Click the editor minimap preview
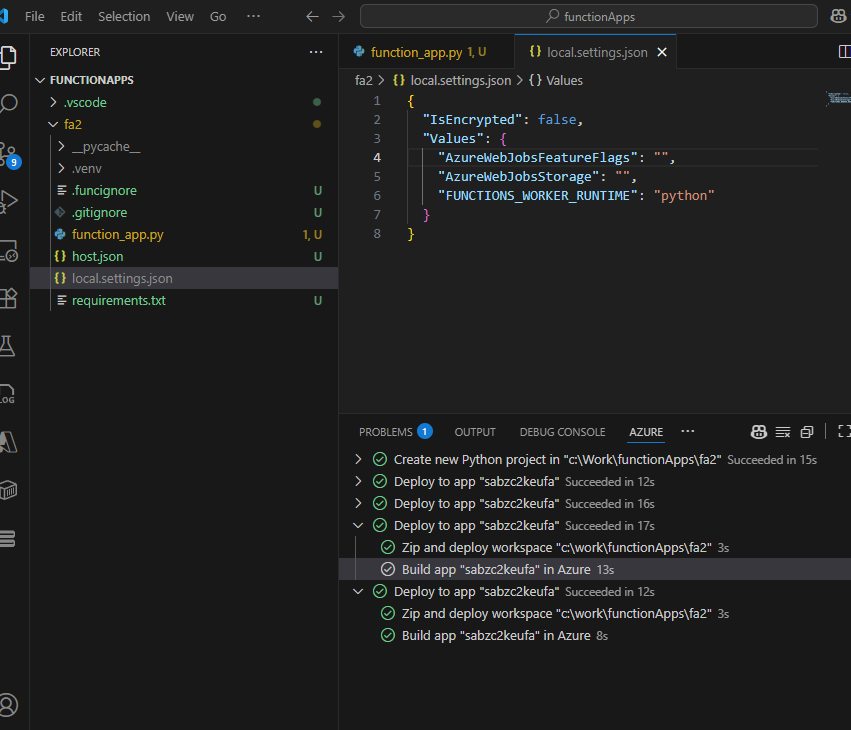The width and height of the screenshot is (851, 730). (839, 98)
